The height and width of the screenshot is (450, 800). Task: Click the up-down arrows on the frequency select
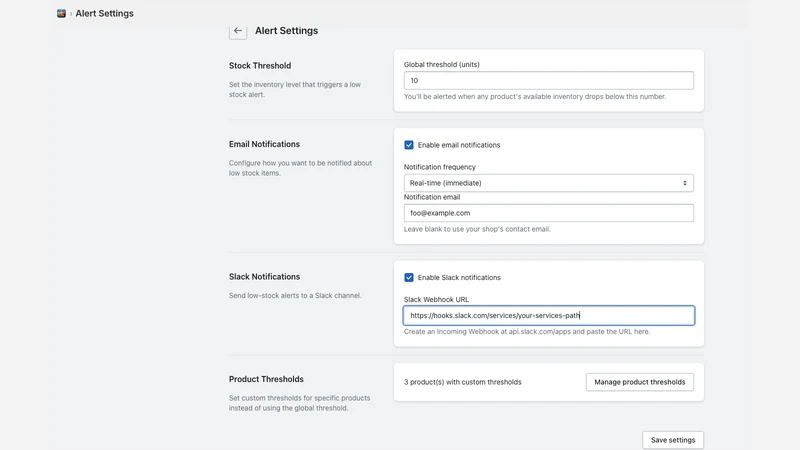(685, 183)
